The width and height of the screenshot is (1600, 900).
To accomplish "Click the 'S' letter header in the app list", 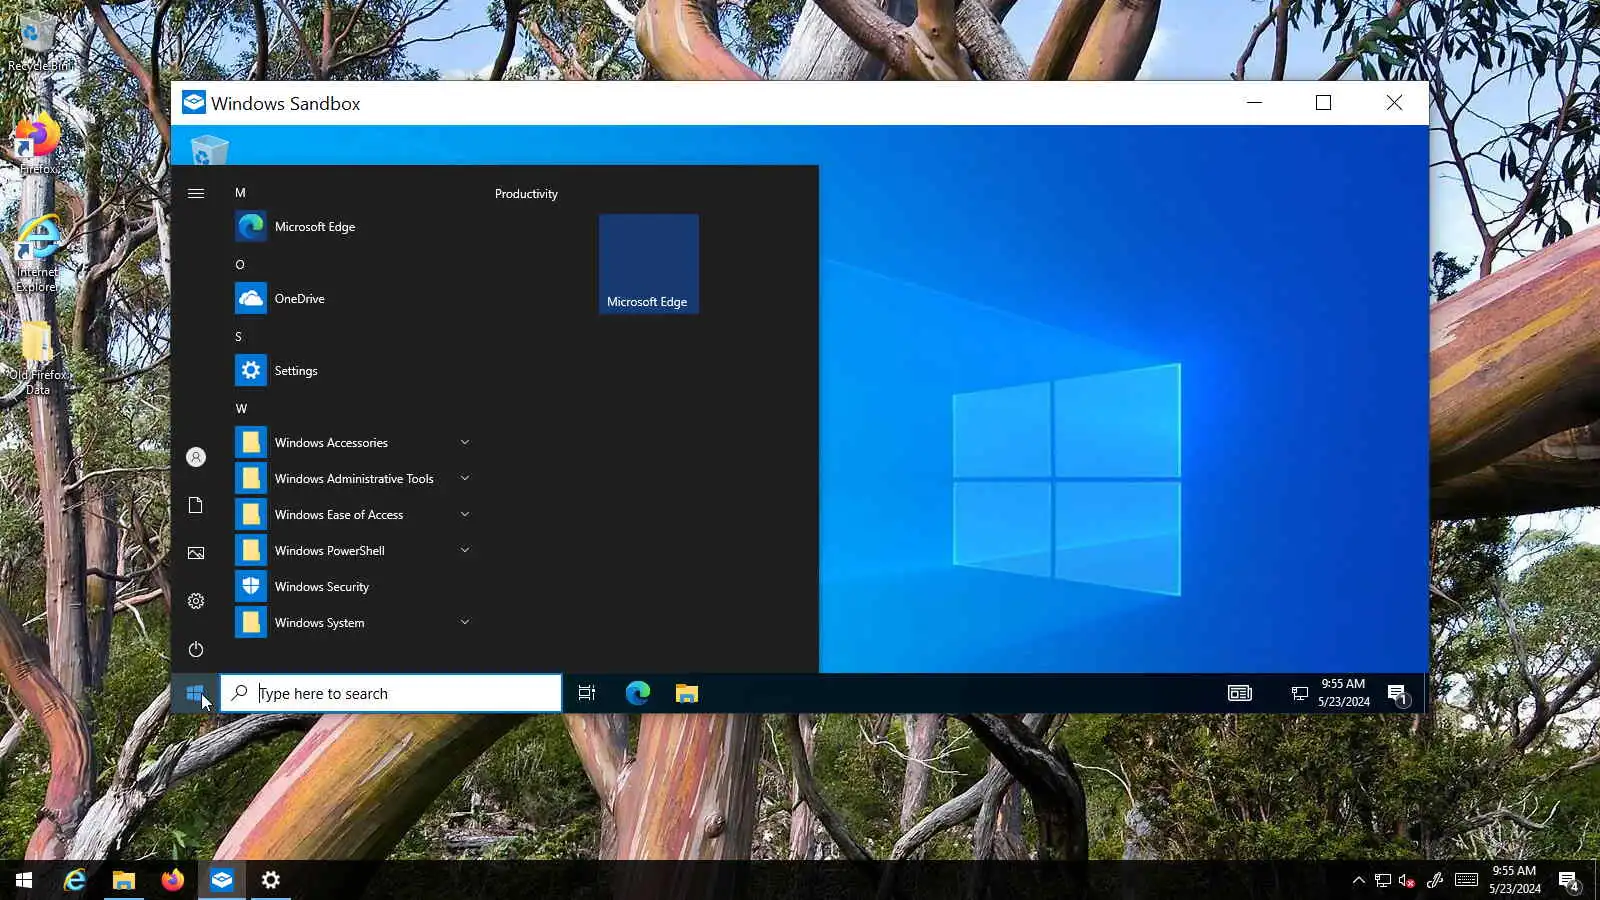I will 239,337.
